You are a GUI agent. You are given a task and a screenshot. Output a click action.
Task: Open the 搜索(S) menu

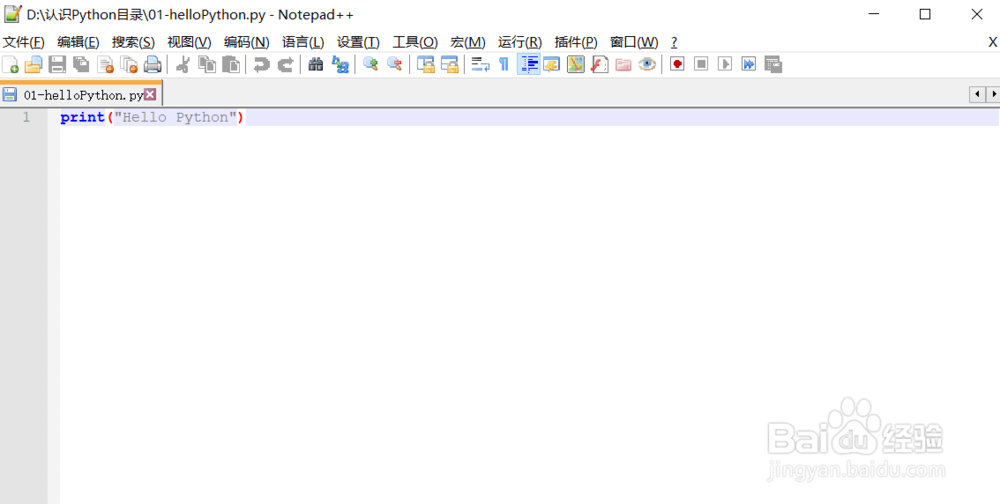pos(133,42)
